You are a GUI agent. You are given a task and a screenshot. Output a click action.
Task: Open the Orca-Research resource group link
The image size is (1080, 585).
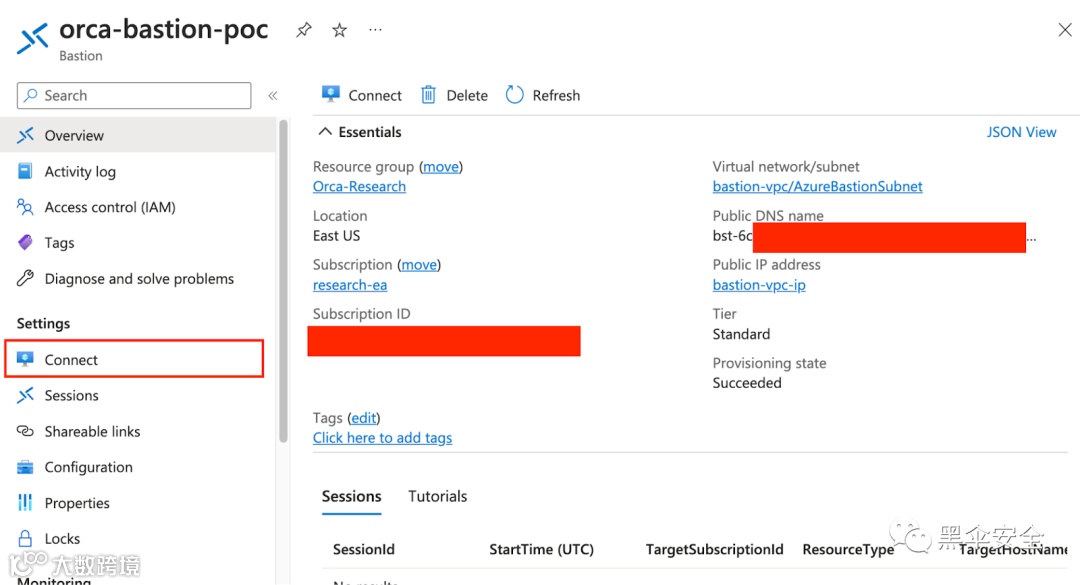pyautogui.click(x=359, y=187)
